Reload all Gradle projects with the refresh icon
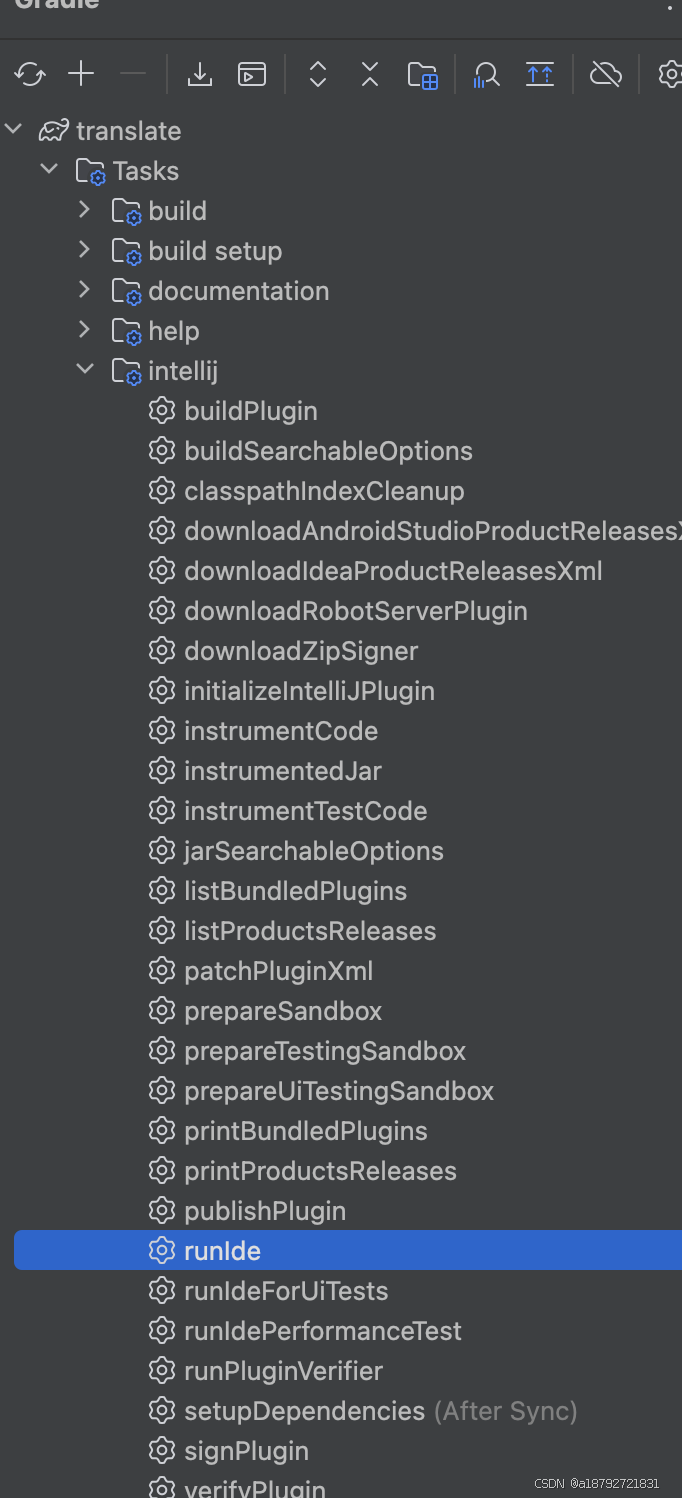 click(30, 74)
